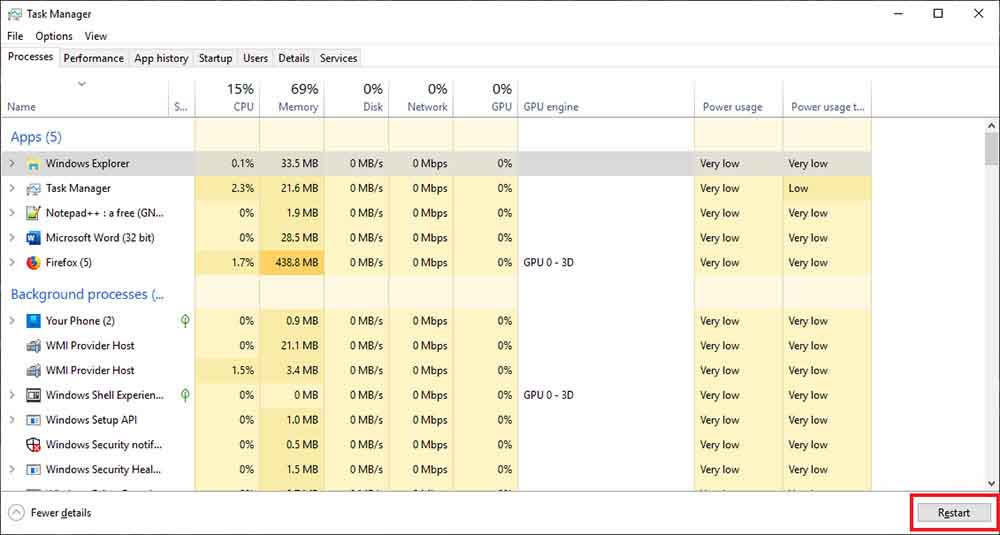Expand the Notepad++ process row
Image resolution: width=1000 pixels, height=535 pixels.
coord(11,213)
